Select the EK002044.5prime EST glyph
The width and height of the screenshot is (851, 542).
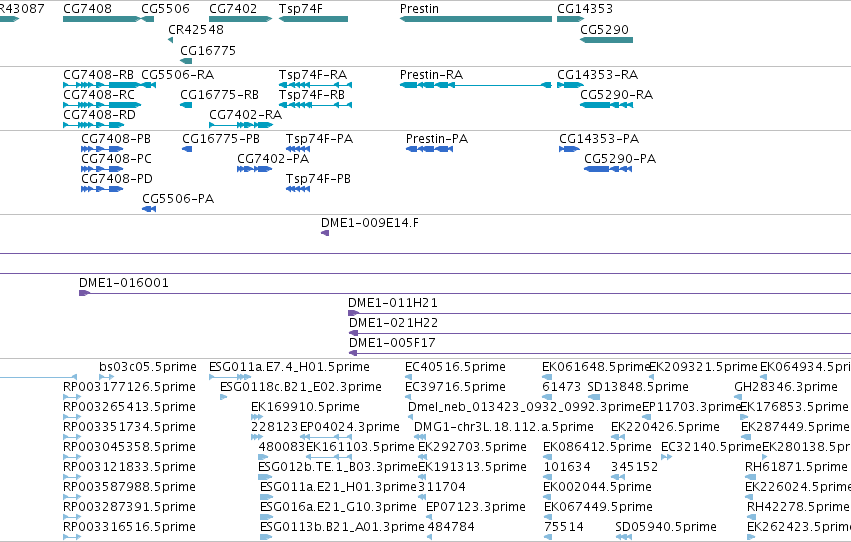[x=548, y=498]
